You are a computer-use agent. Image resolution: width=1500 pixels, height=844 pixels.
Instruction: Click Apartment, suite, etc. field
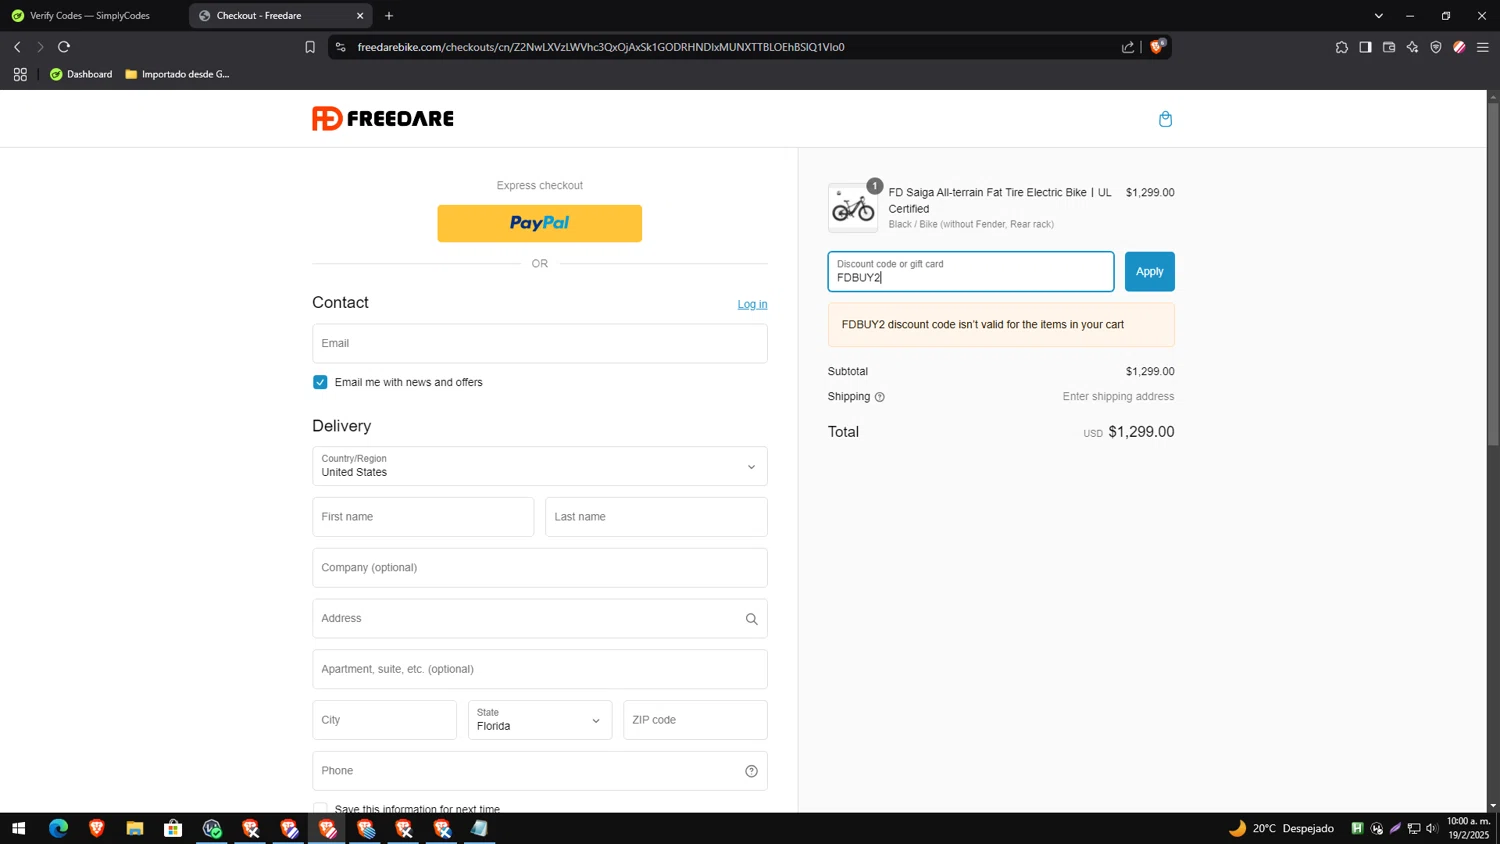[540, 669]
